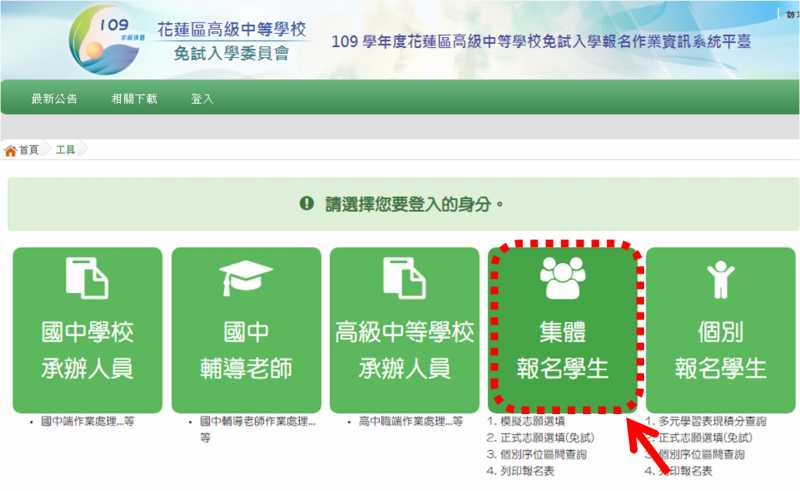Screen dimensions: 800x491
Task: Open the 相關下載 menu item
Action: click(134, 99)
